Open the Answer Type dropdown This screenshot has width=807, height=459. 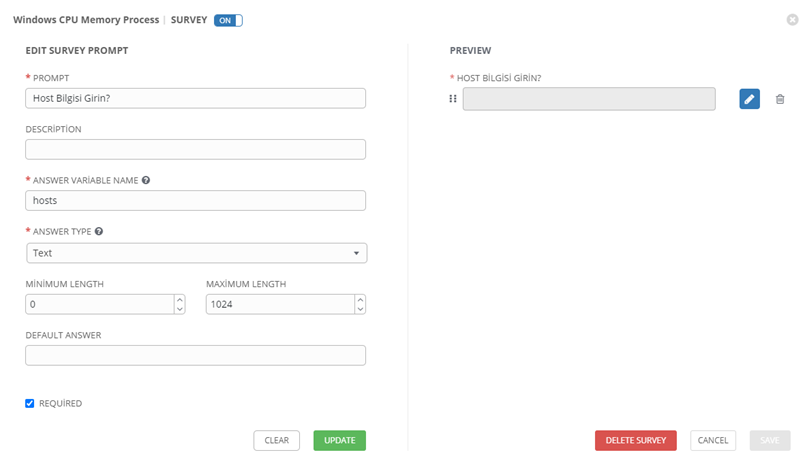coord(197,253)
